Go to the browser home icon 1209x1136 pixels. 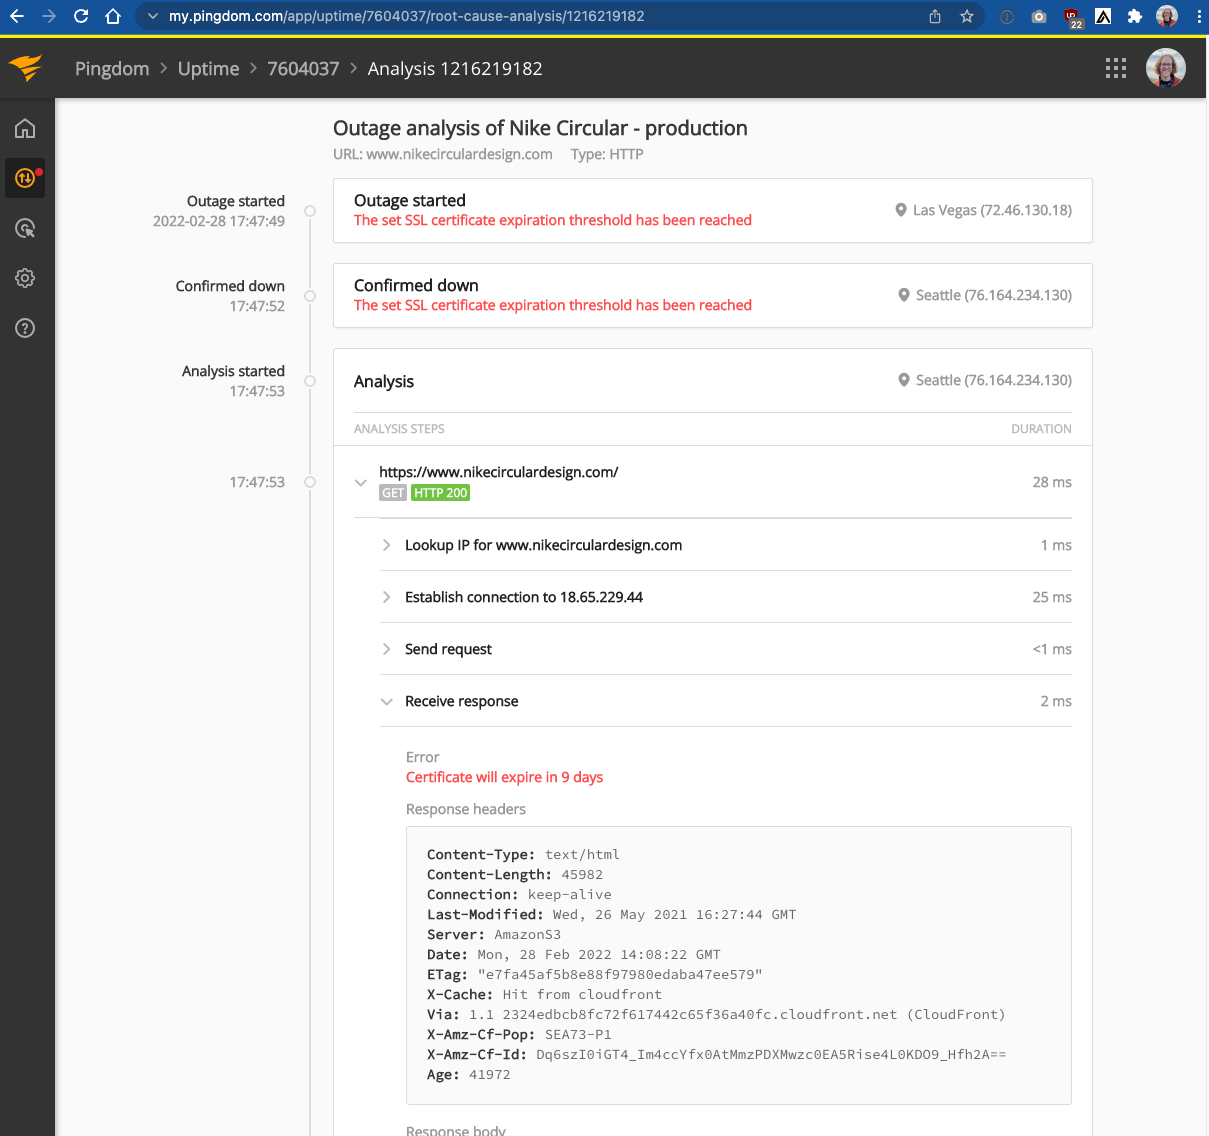[x=113, y=16]
